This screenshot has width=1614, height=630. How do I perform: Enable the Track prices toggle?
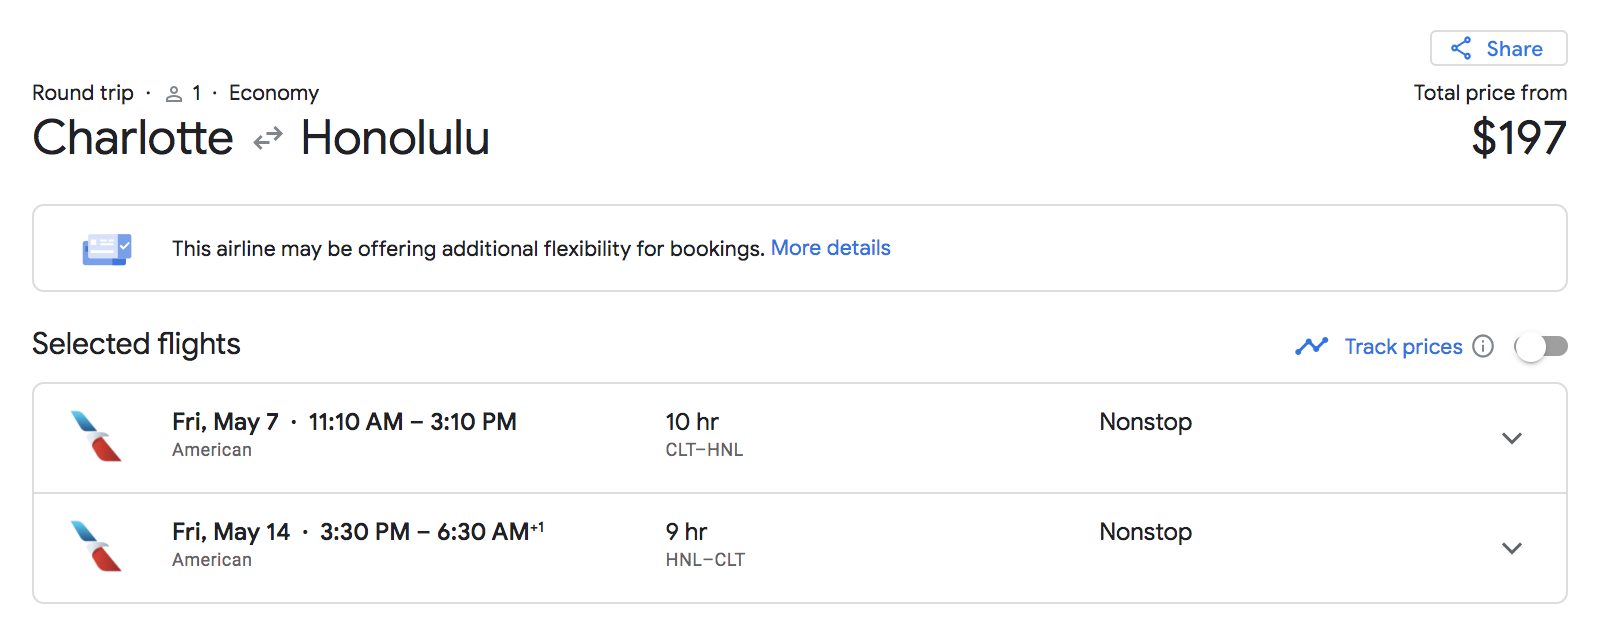1541,346
